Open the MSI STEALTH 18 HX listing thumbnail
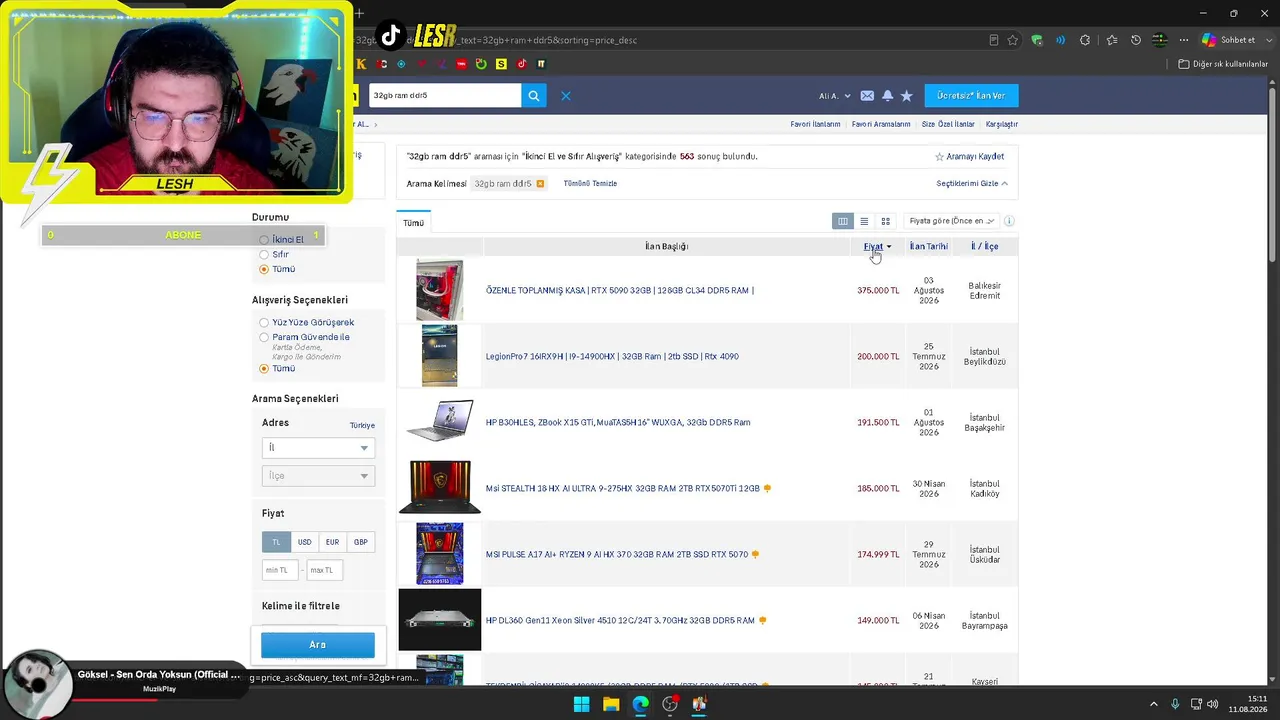This screenshot has height=720, width=1280. click(440, 487)
